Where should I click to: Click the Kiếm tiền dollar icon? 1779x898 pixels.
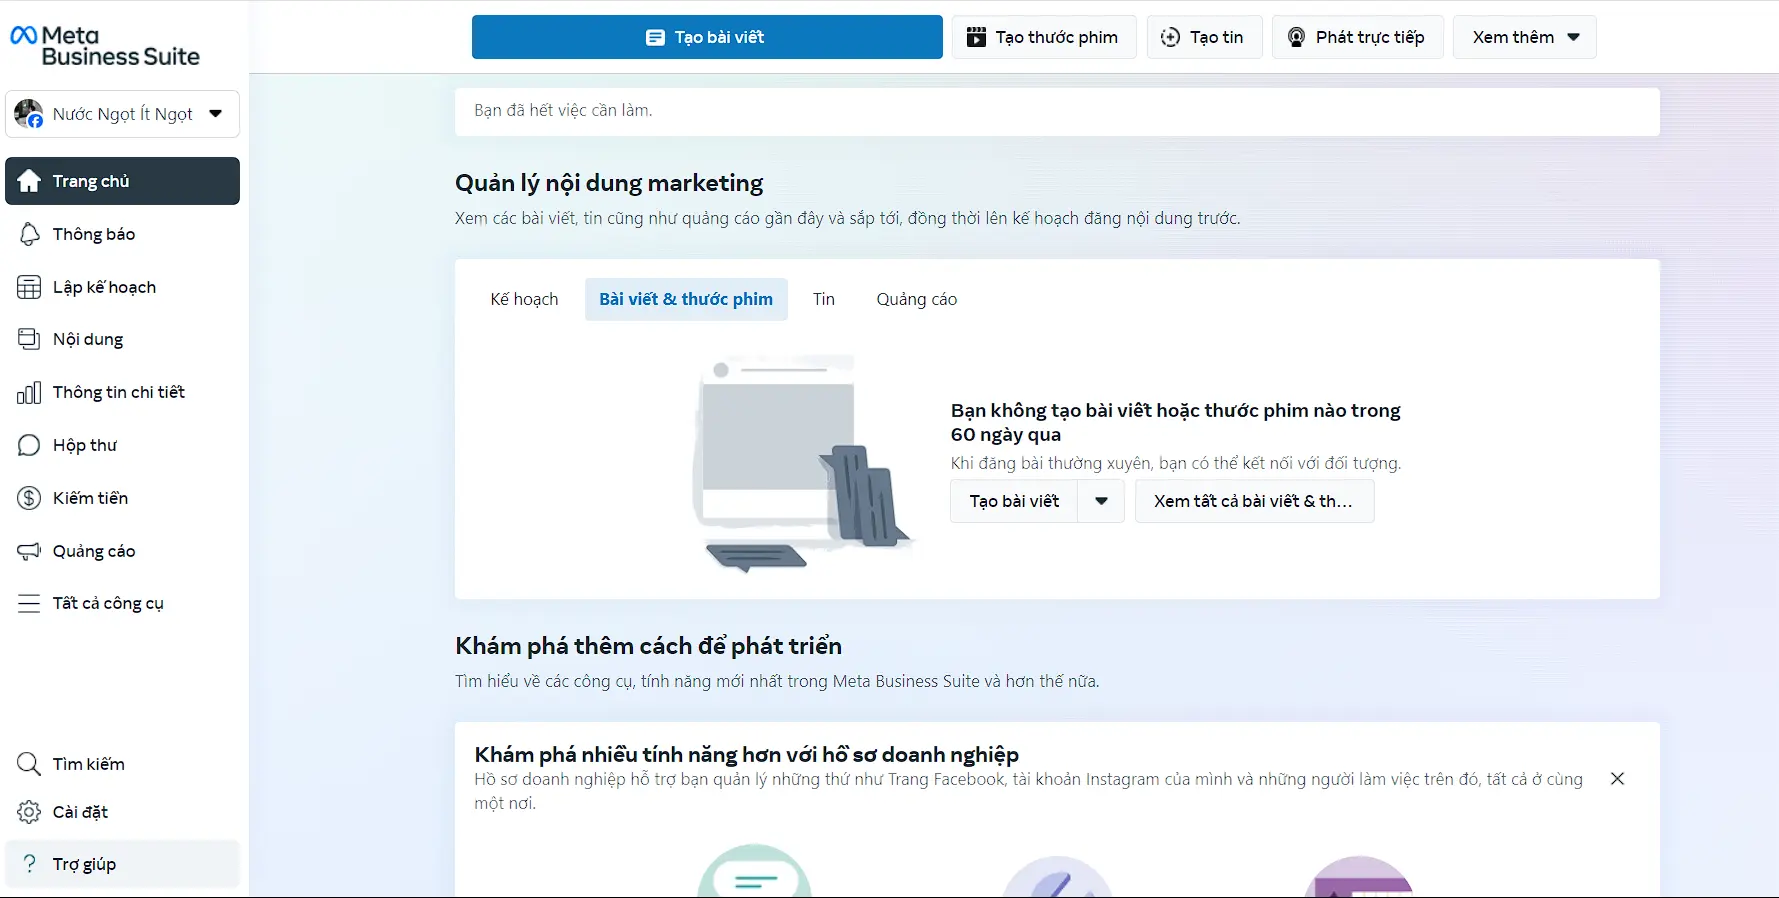coord(29,498)
